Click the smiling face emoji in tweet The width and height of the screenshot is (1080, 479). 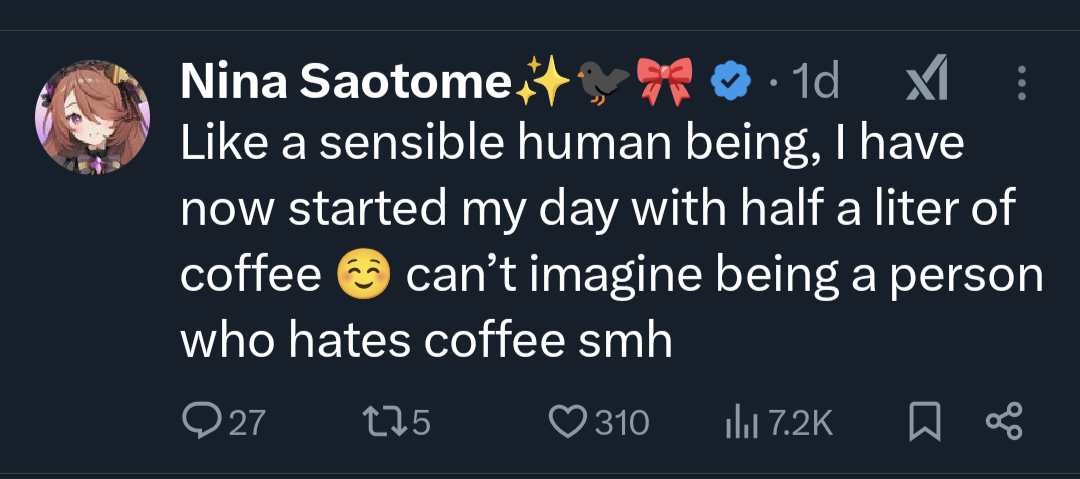coord(364,275)
